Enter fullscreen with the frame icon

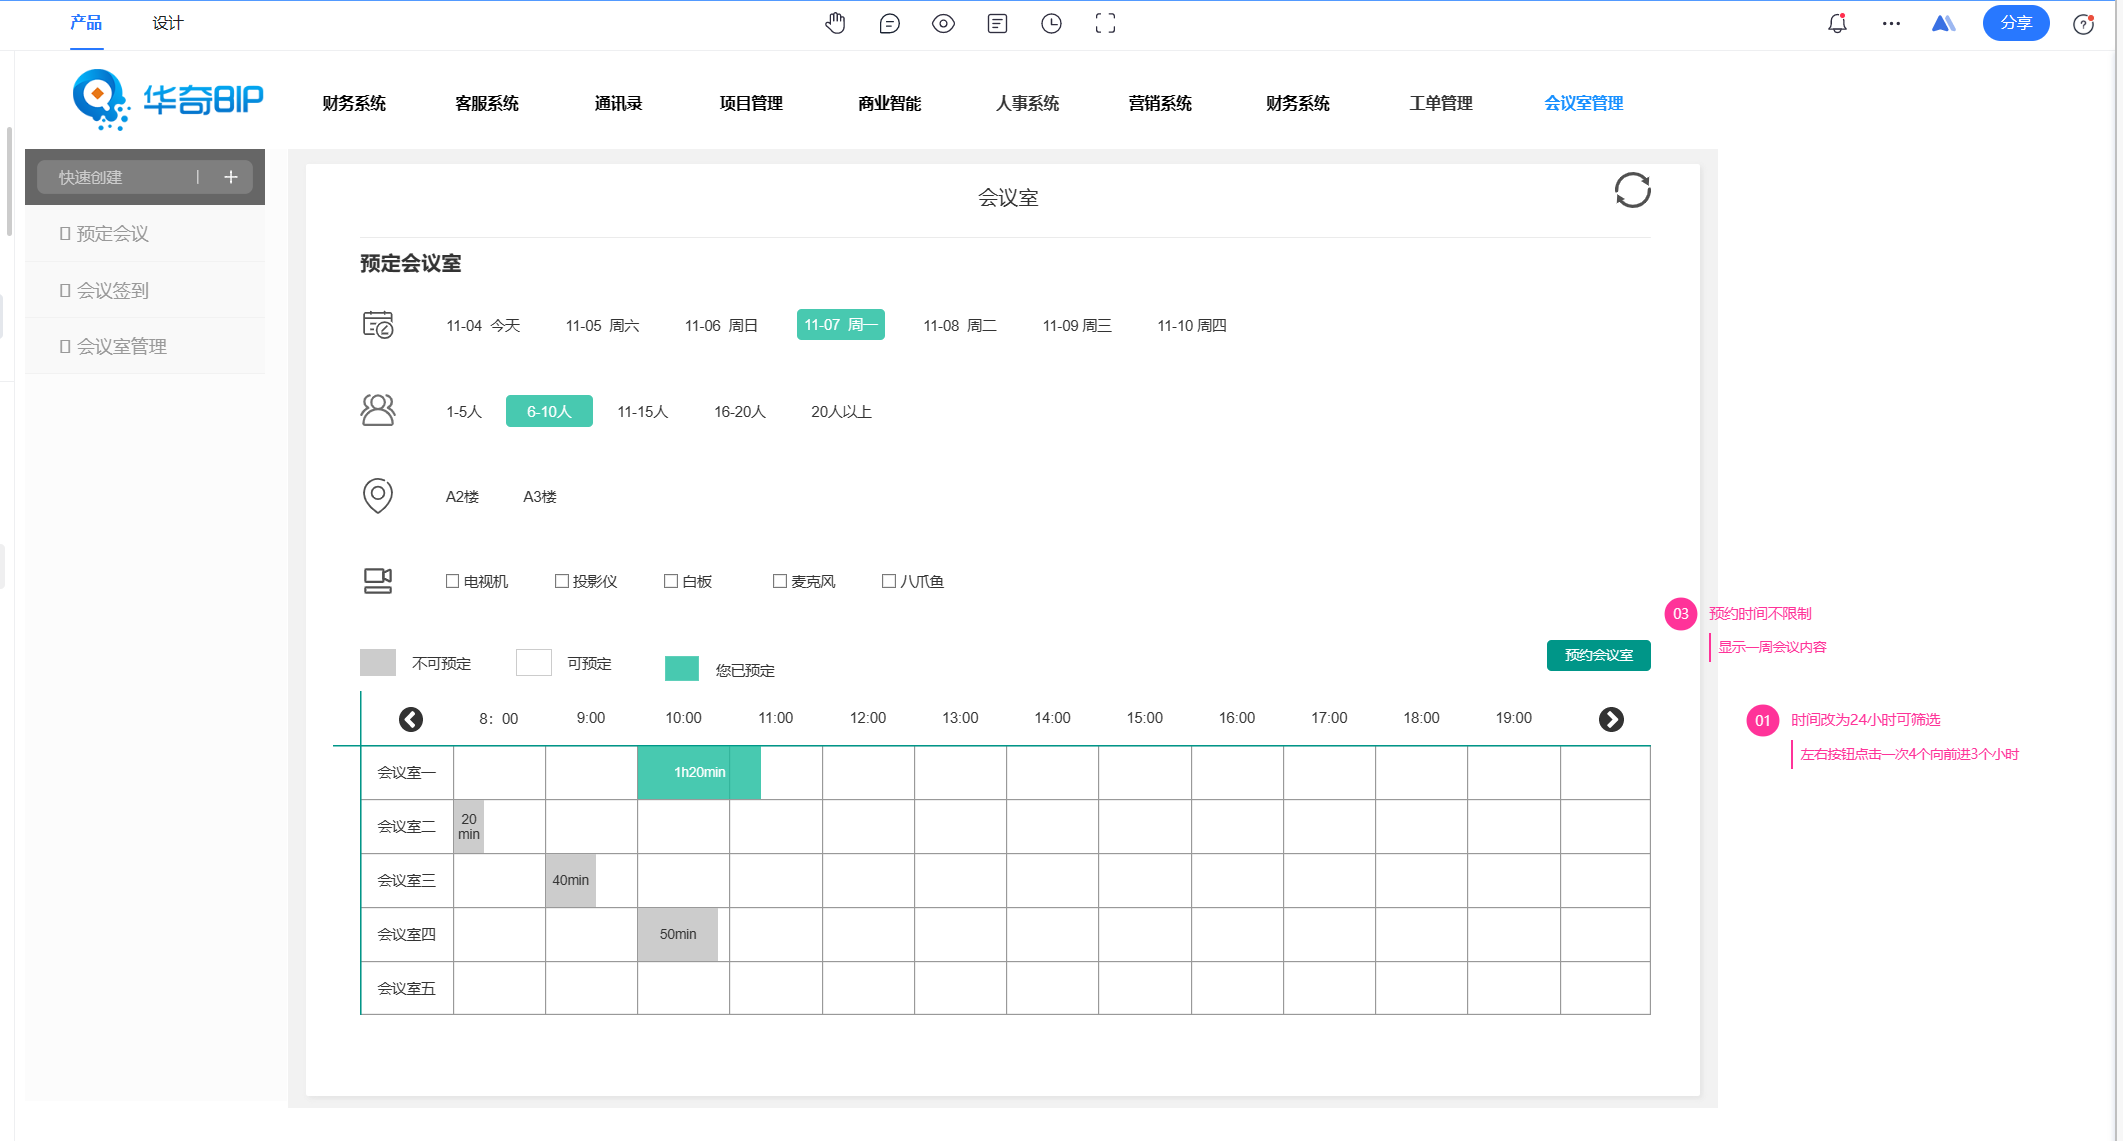[1105, 24]
